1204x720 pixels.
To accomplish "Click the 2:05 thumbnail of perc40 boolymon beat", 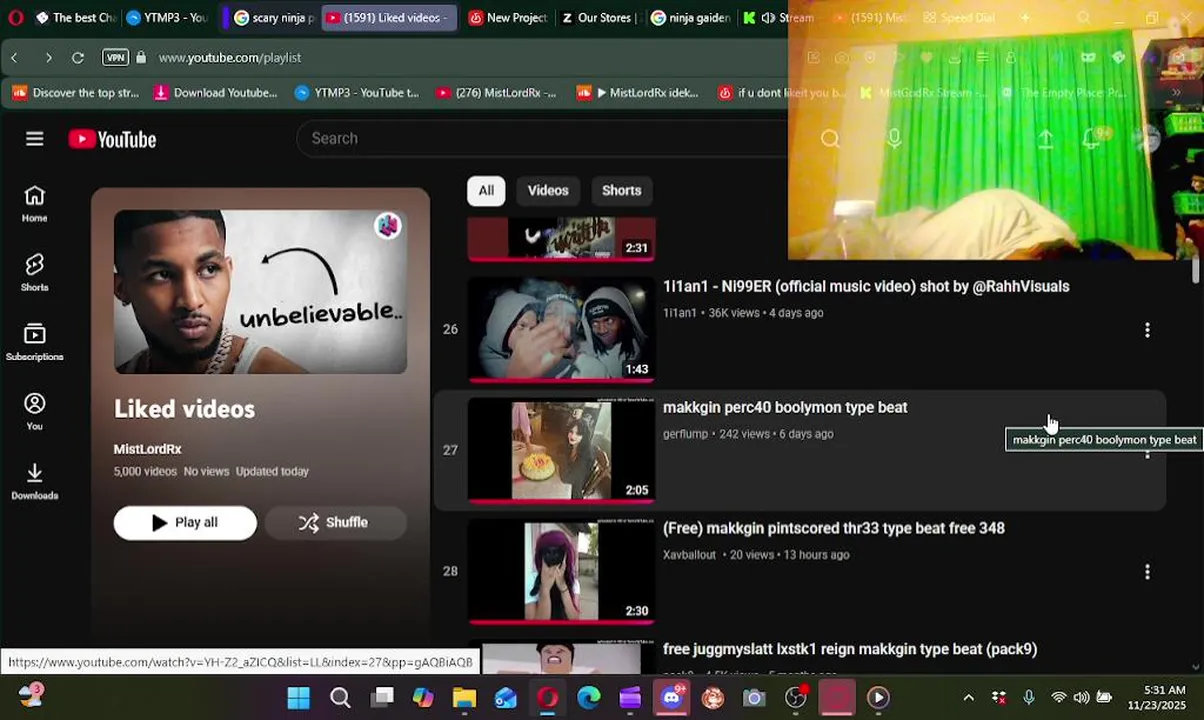I will [561, 450].
